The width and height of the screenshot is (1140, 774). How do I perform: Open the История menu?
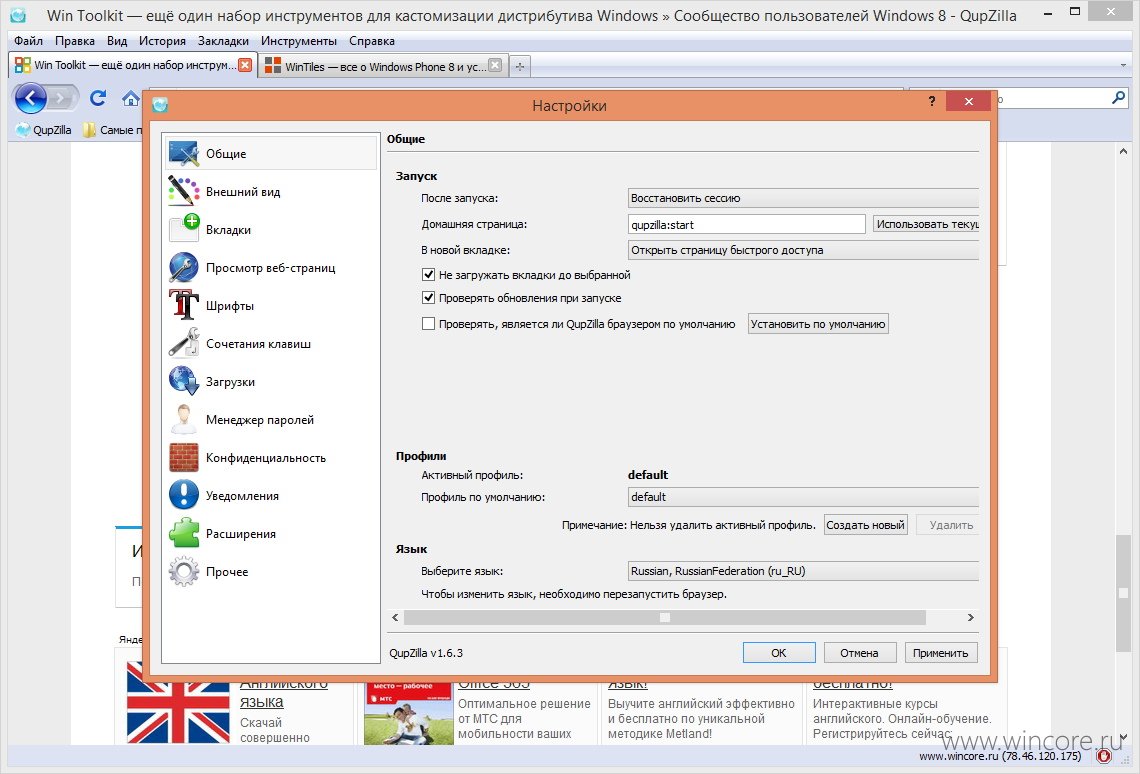click(162, 41)
